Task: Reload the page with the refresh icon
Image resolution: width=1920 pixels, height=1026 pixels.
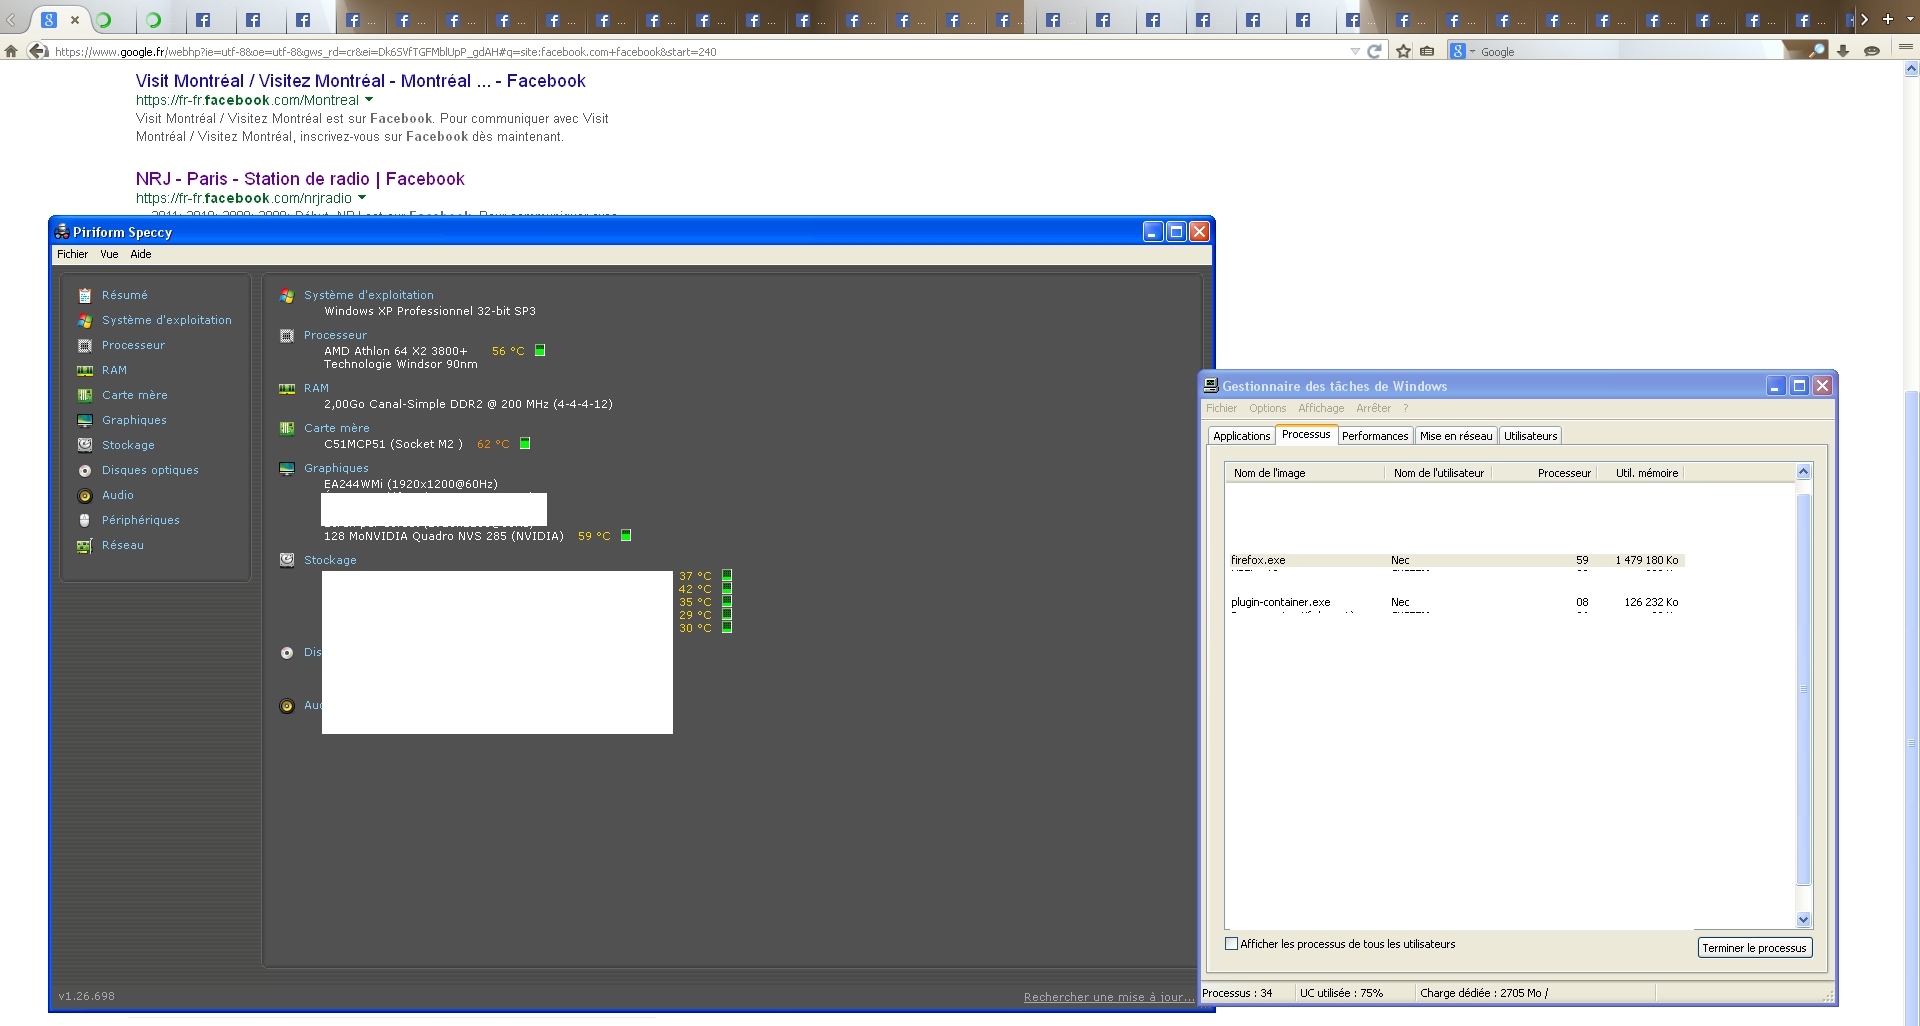Action: [1374, 51]
